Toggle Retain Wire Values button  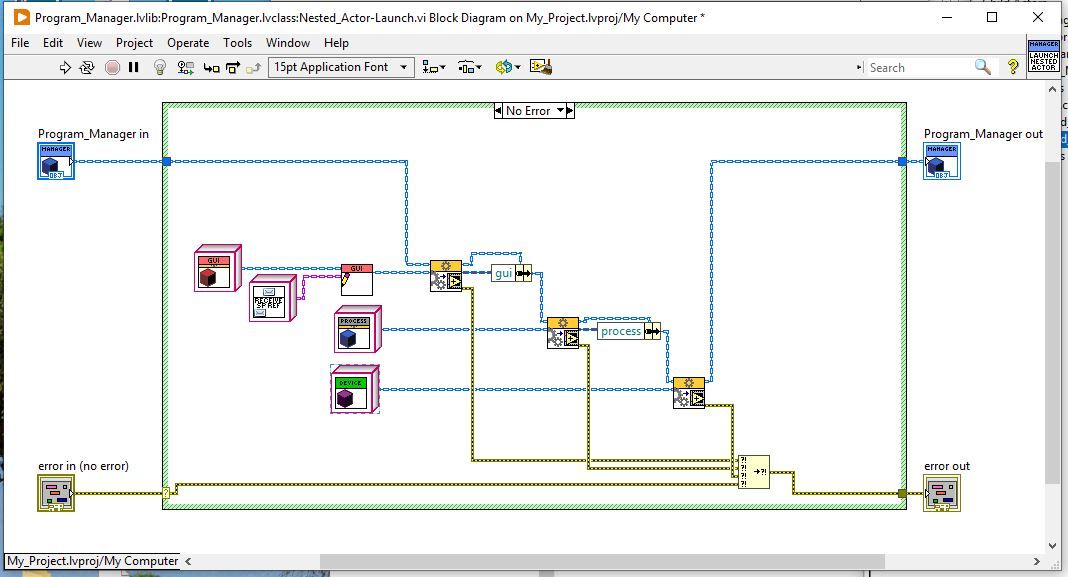pos(185,67)
